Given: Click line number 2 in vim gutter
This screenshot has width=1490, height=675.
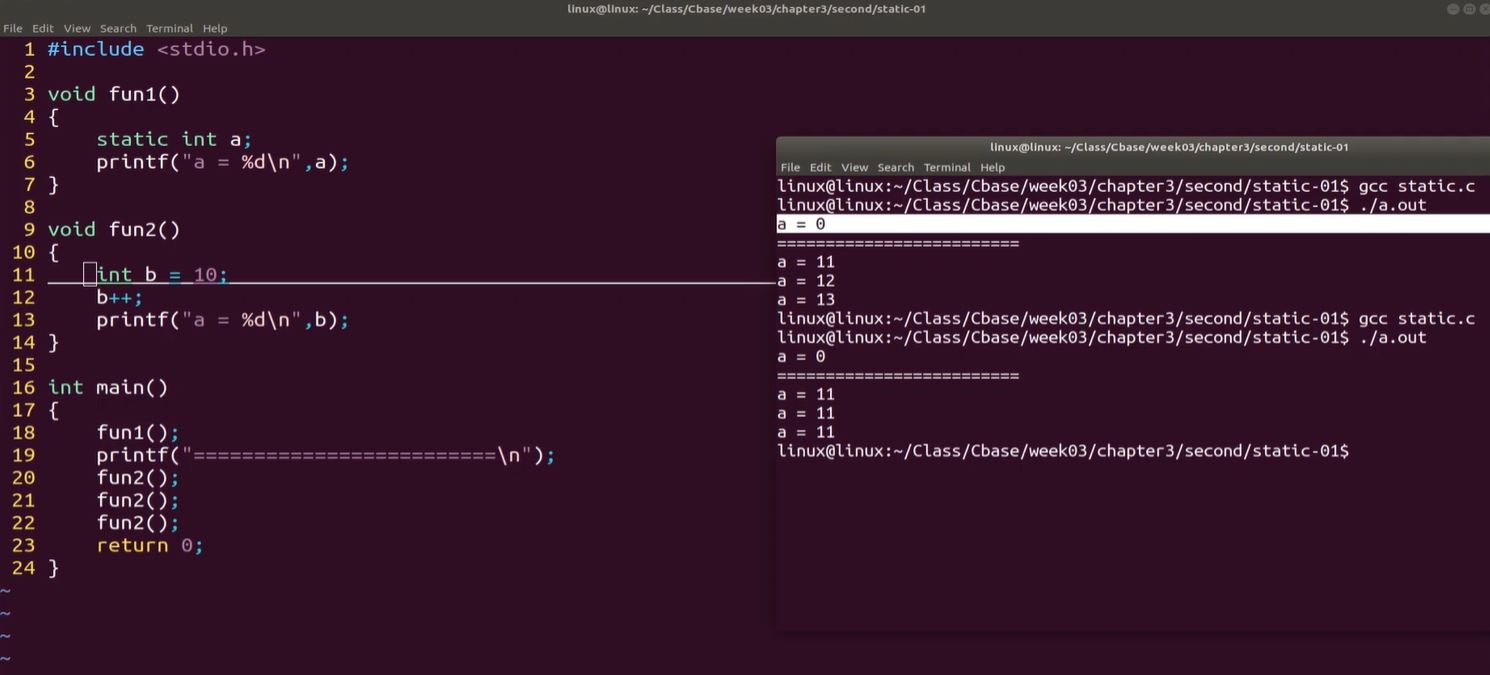Looking at the screenshot, I should [x=30, y=72].
